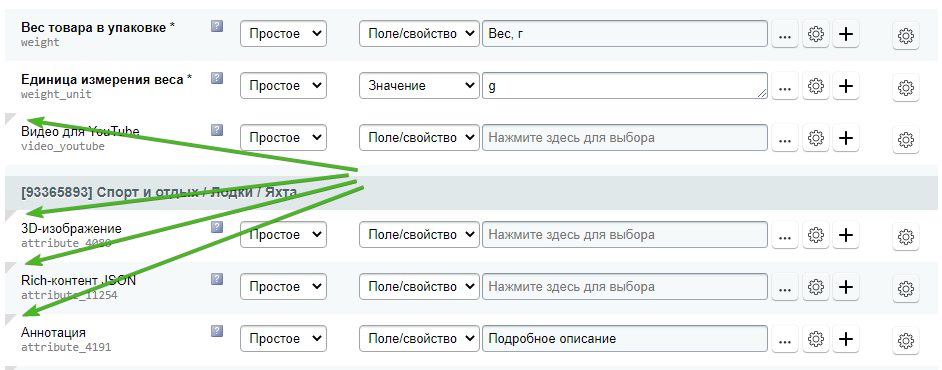Open Значение dropdown for weight unit
The image size is (942, 370).
click(x=419, y=86)
